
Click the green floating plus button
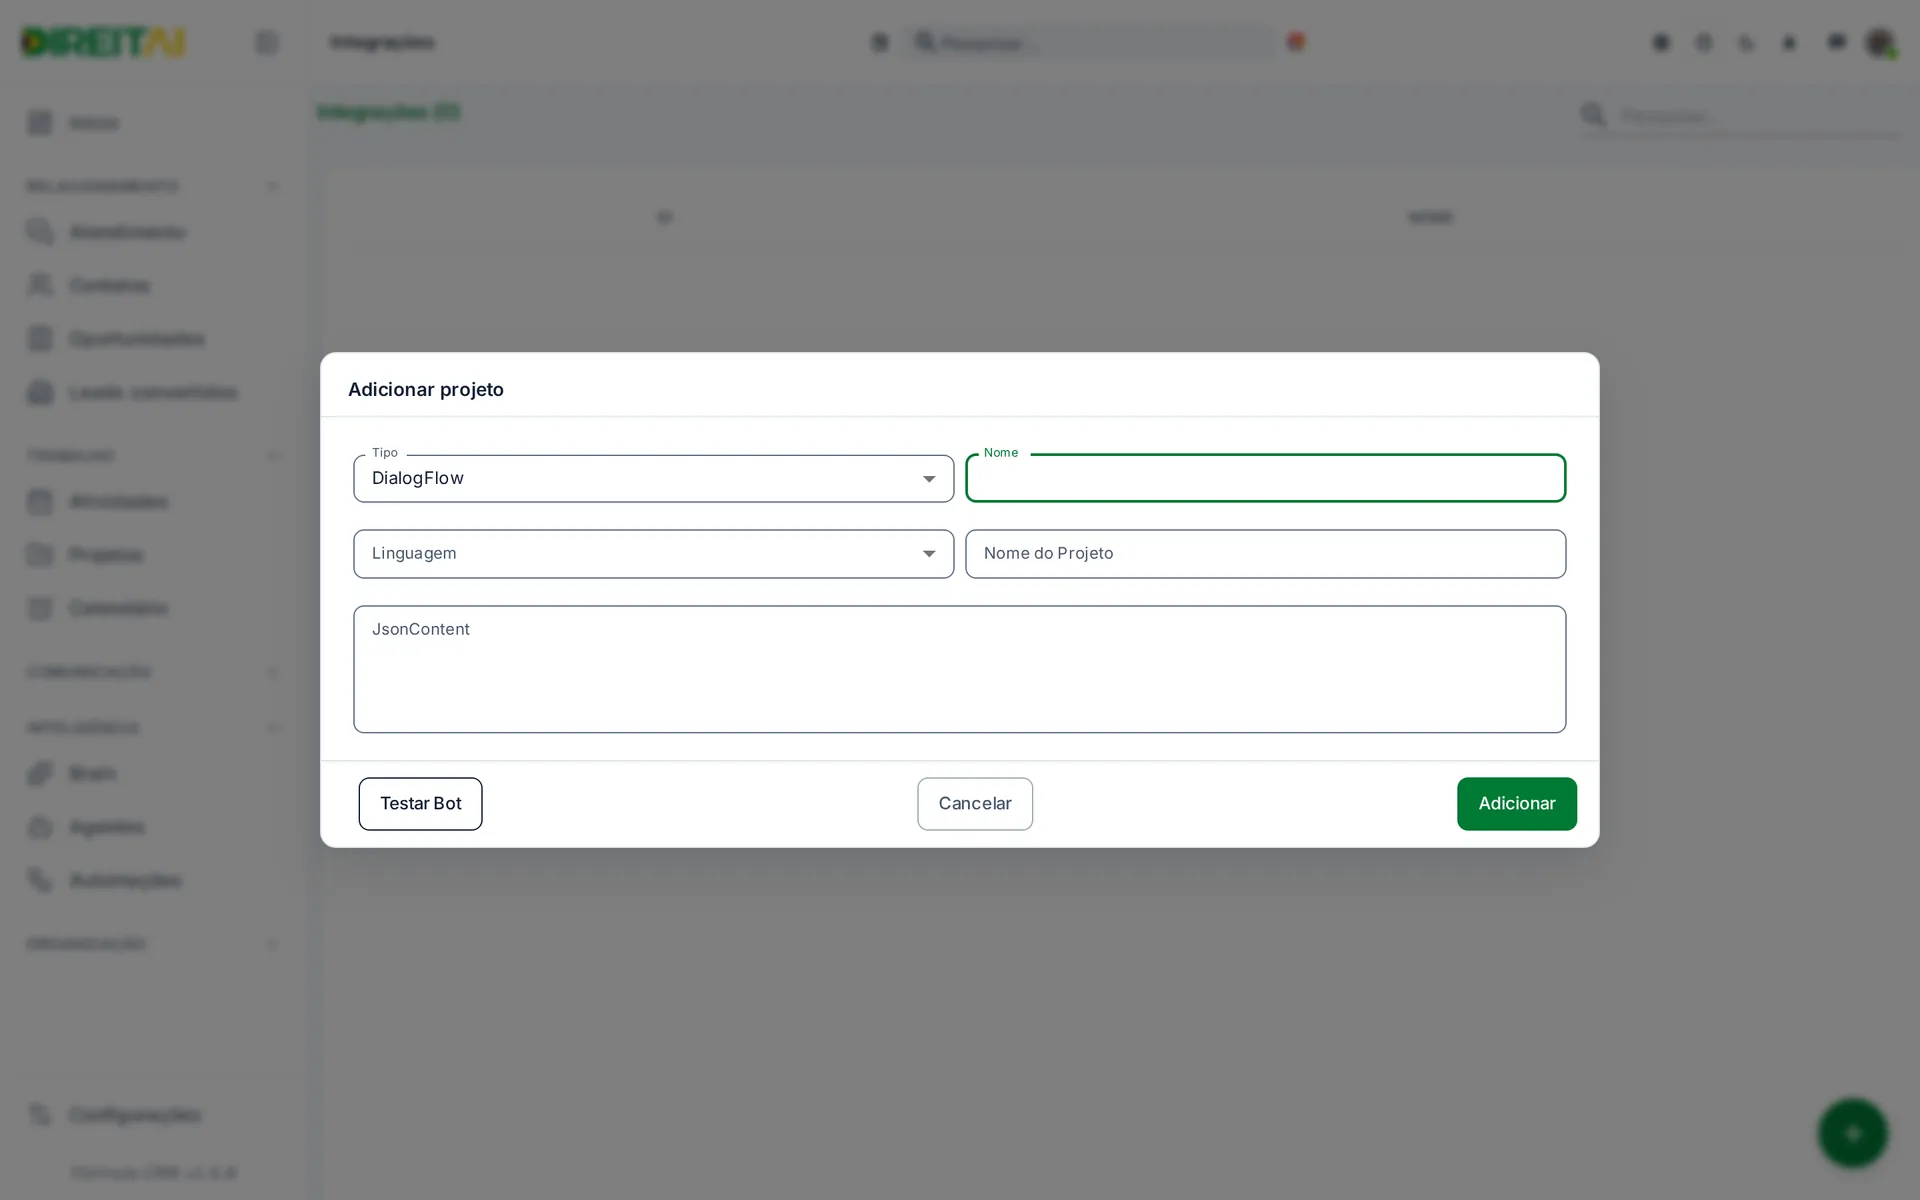[x=1852, y=1133]
